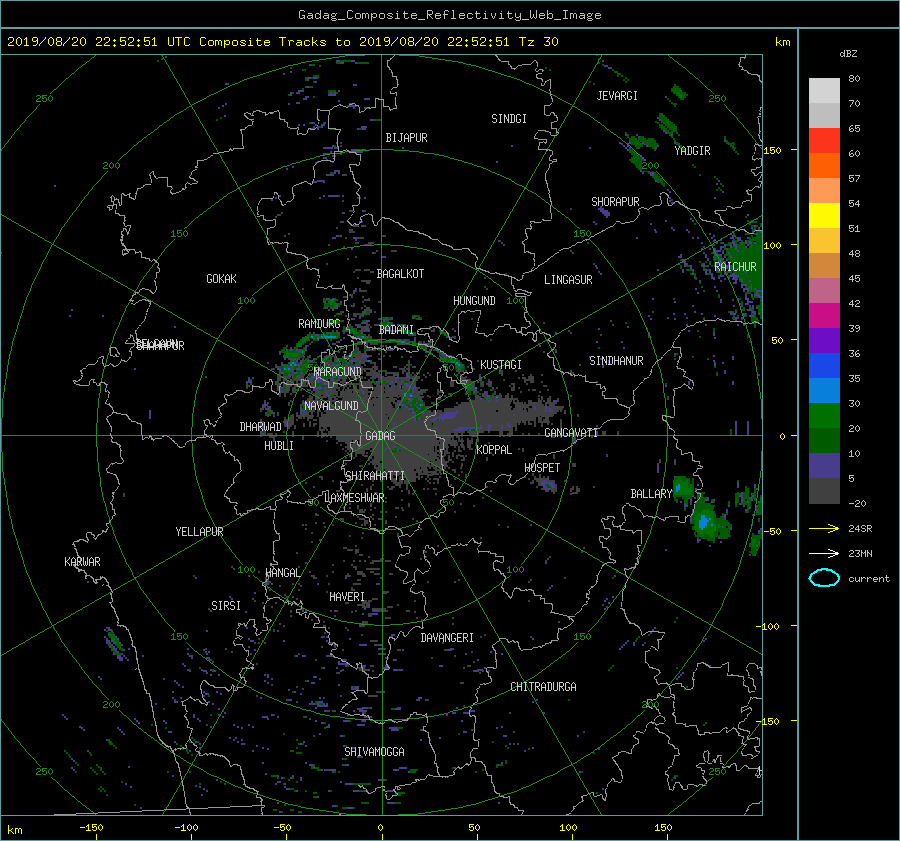Click the 150 km tick on right axis

[x=772, y=150]
